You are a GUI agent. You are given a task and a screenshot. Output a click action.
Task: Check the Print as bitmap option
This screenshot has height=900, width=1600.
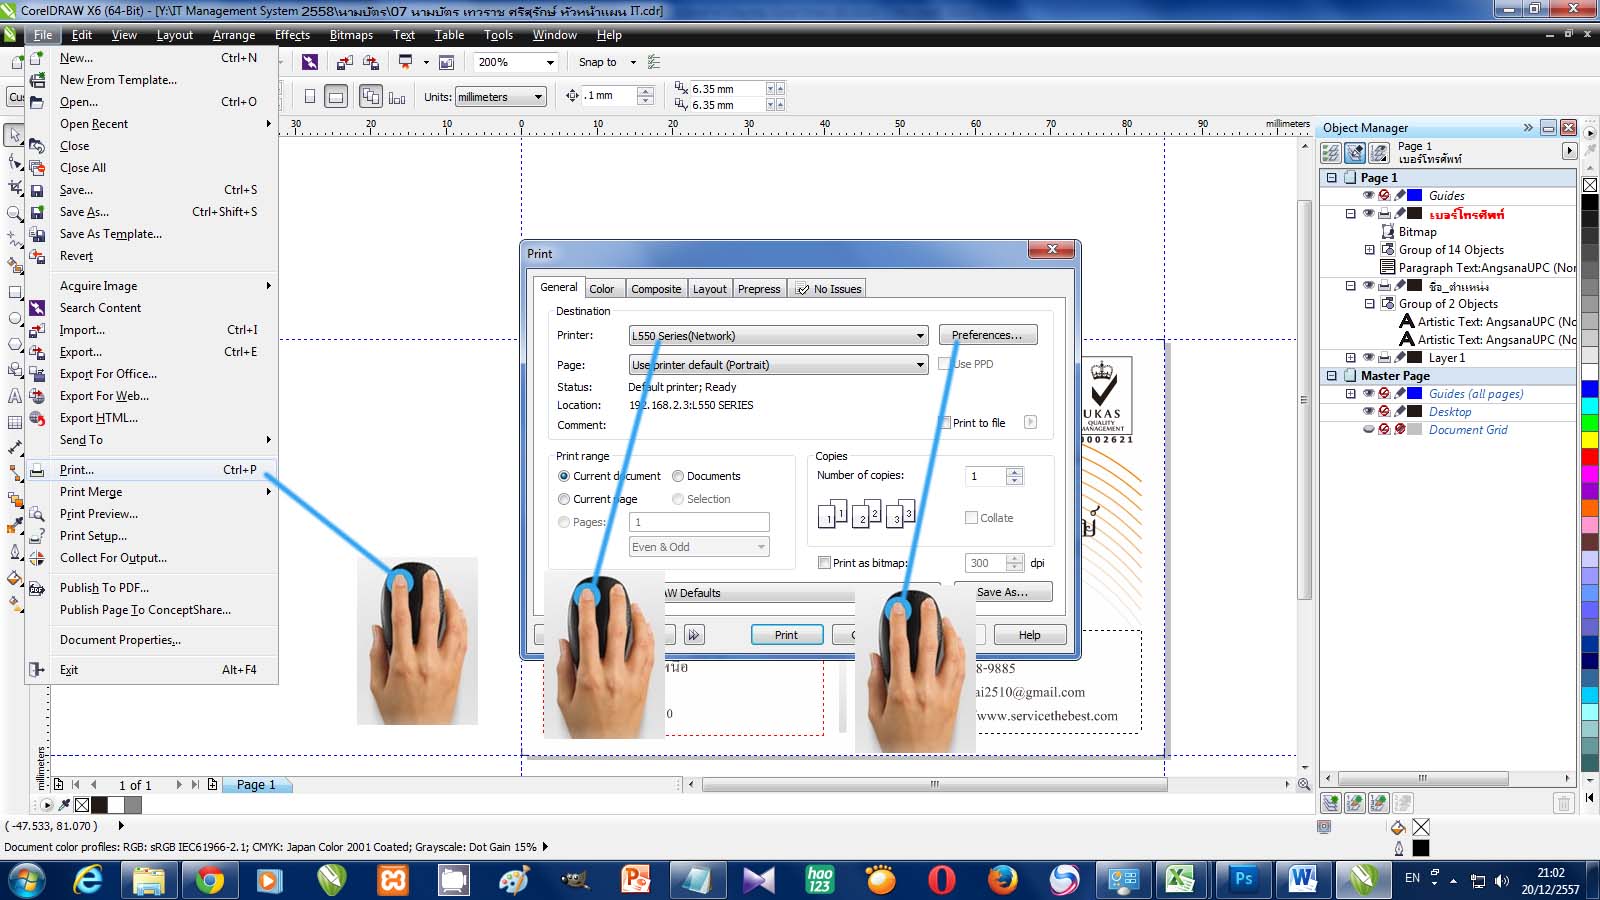point(824,563)
